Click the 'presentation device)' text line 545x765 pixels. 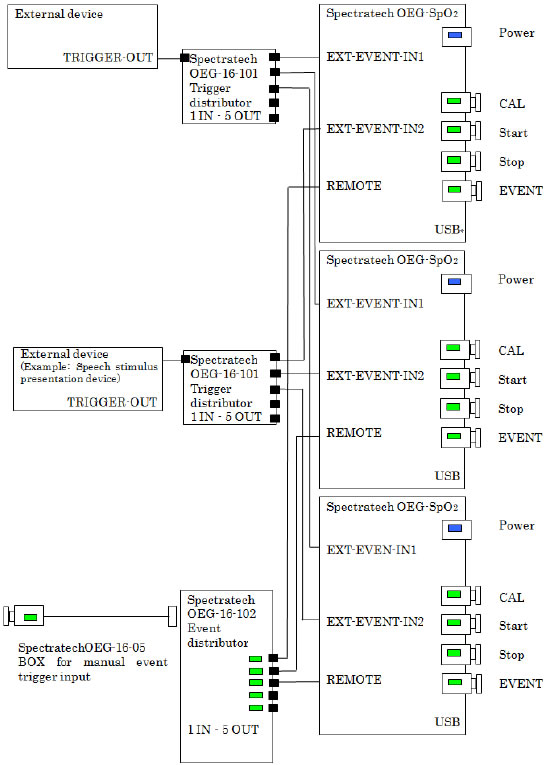pos(70,379)
